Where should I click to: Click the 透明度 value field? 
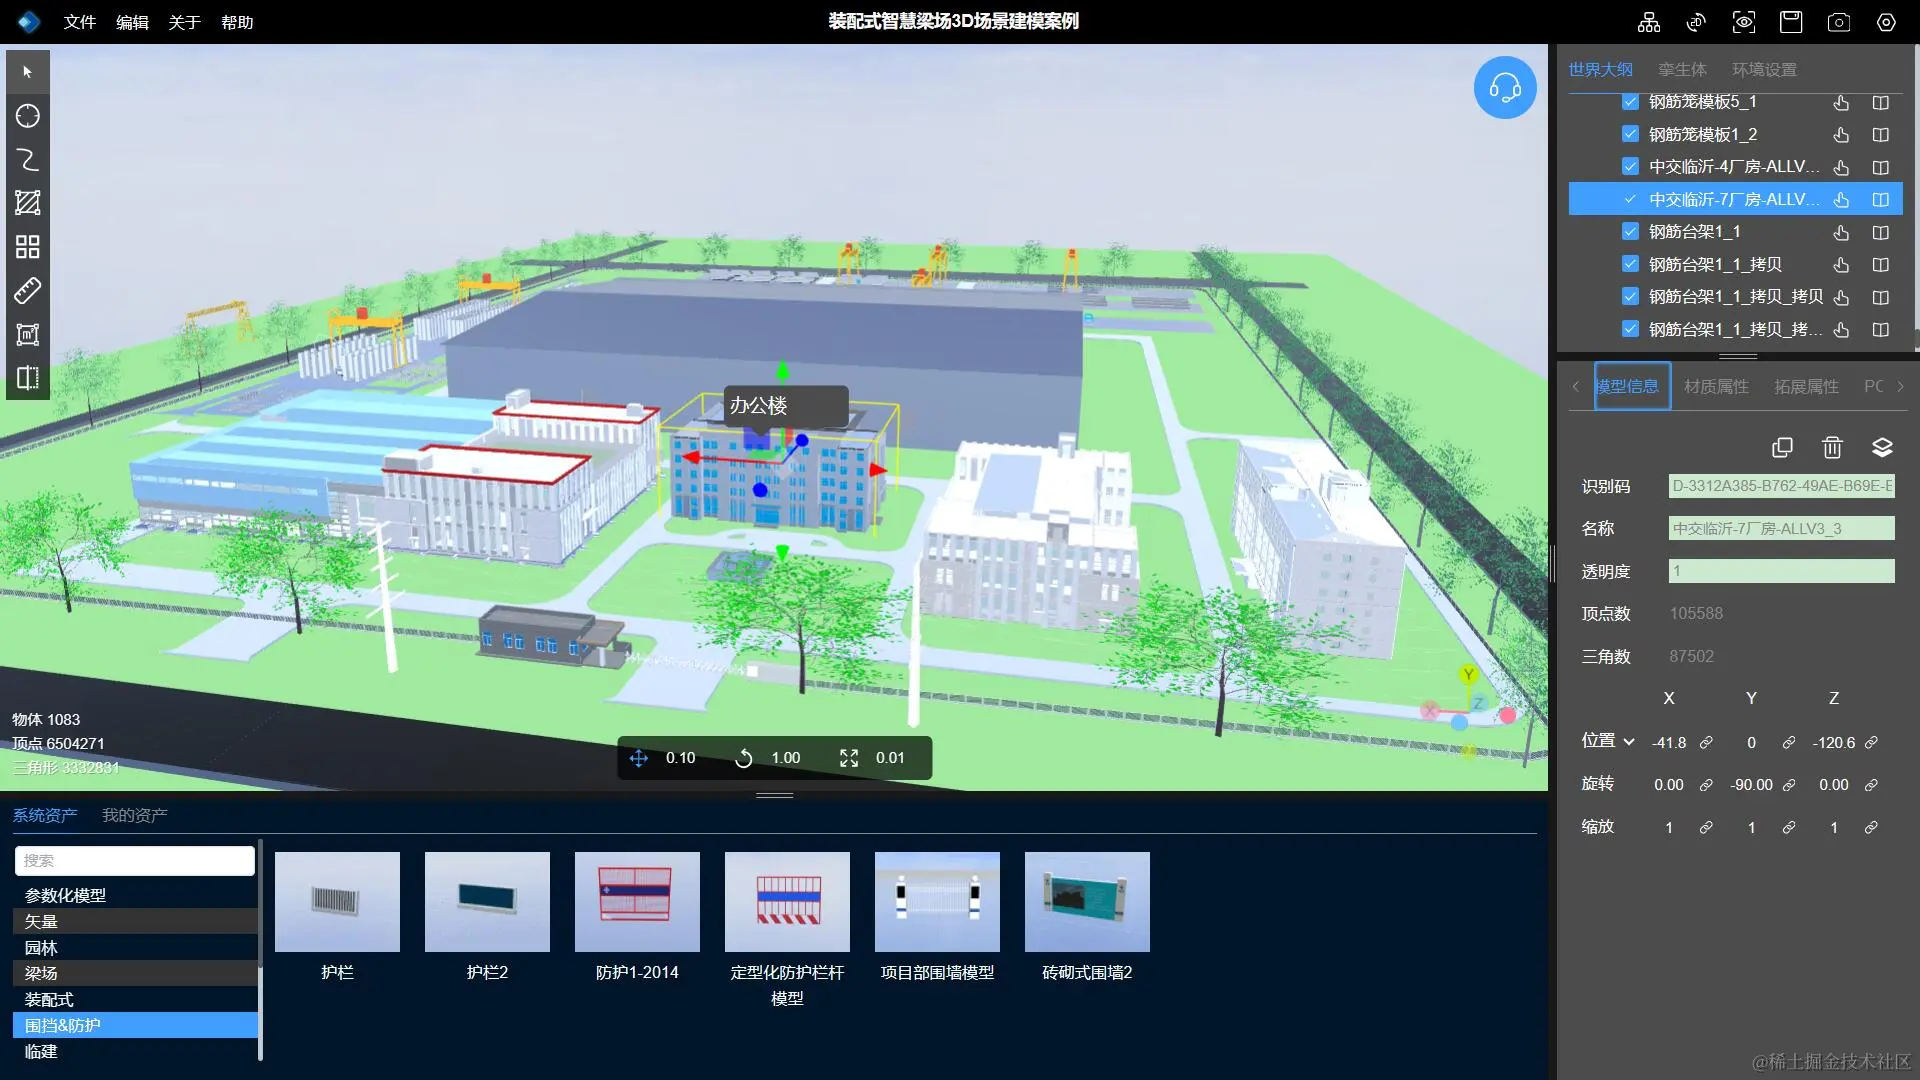tap(1781, 571)
